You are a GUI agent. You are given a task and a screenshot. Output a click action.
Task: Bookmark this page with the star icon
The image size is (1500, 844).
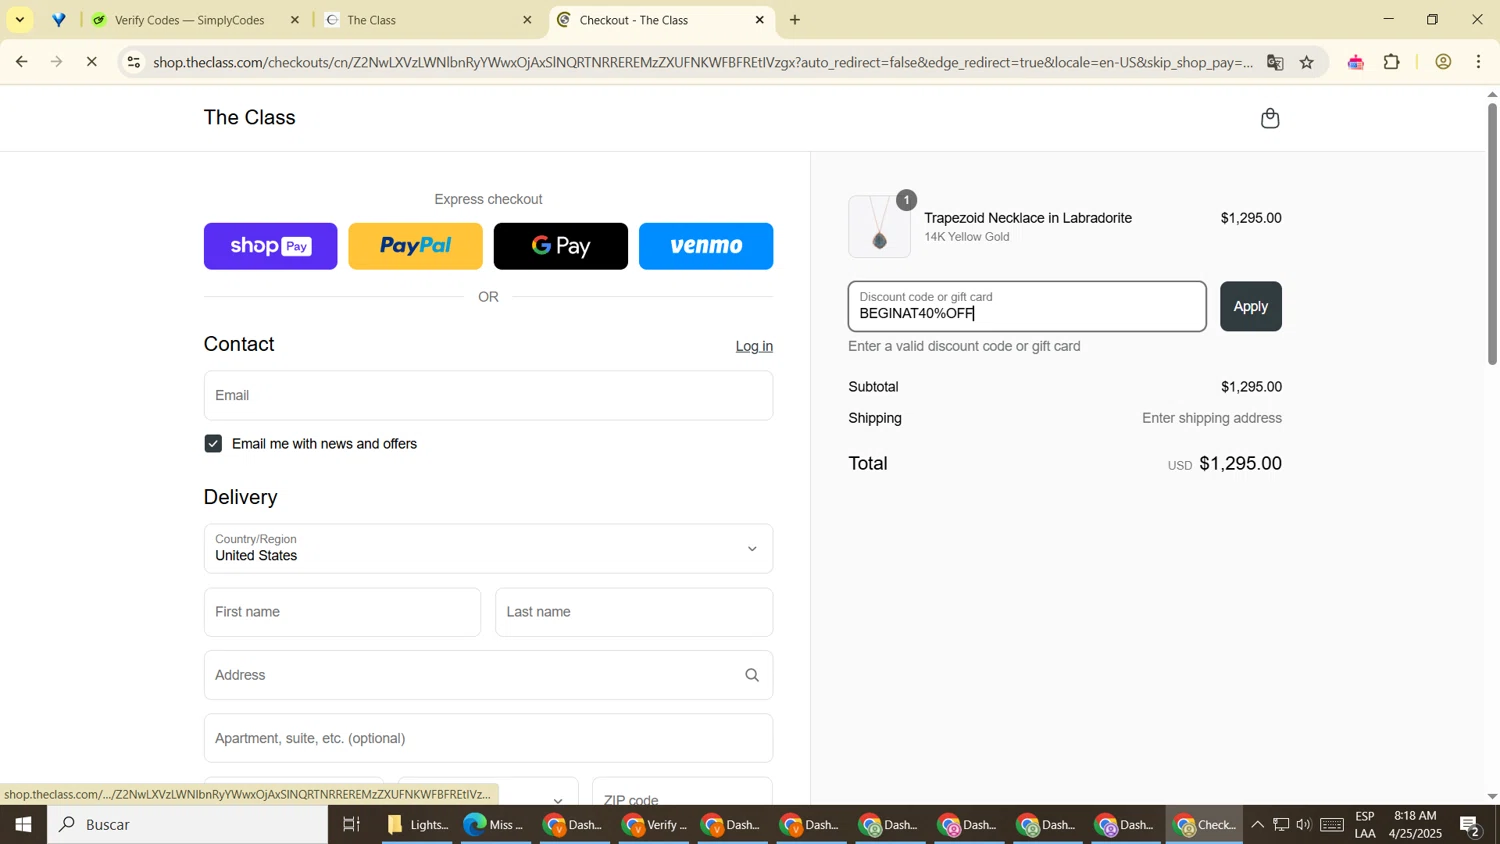[1307, 62]
